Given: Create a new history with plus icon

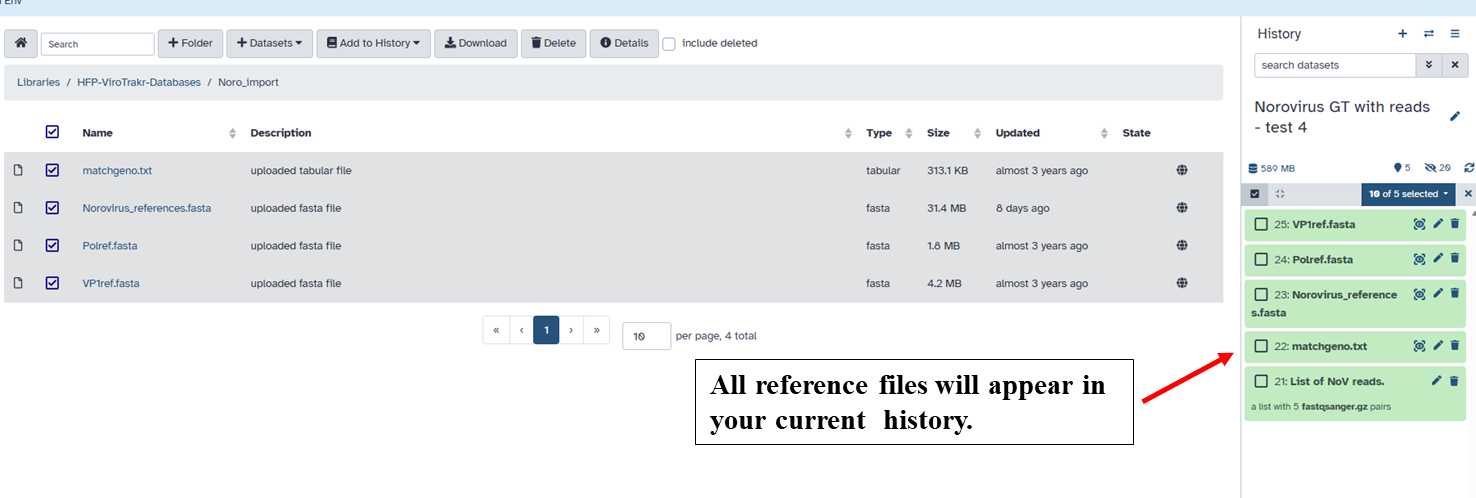Looking at the screenshot, I should [x=1402, y=34].
